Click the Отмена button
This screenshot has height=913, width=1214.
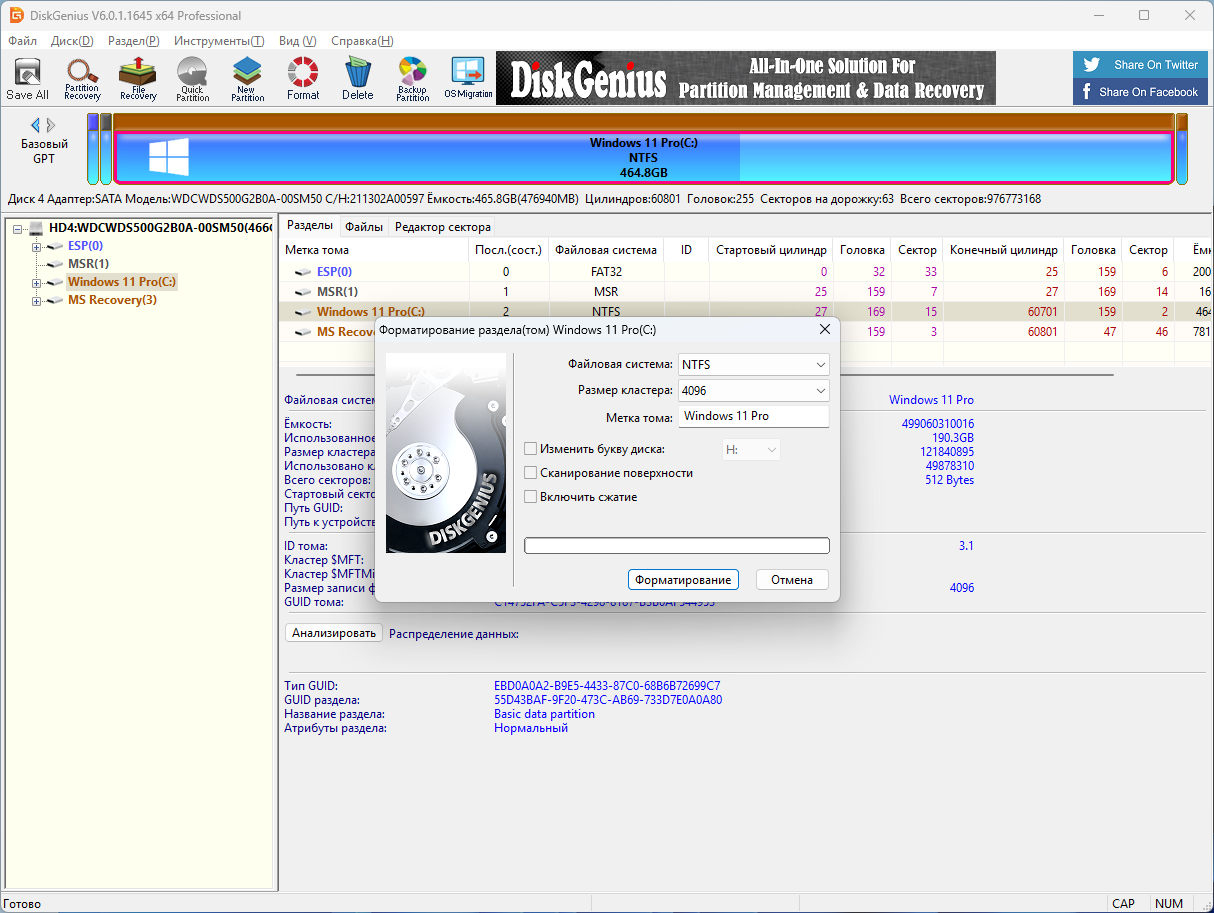click(x=792, y=580)
